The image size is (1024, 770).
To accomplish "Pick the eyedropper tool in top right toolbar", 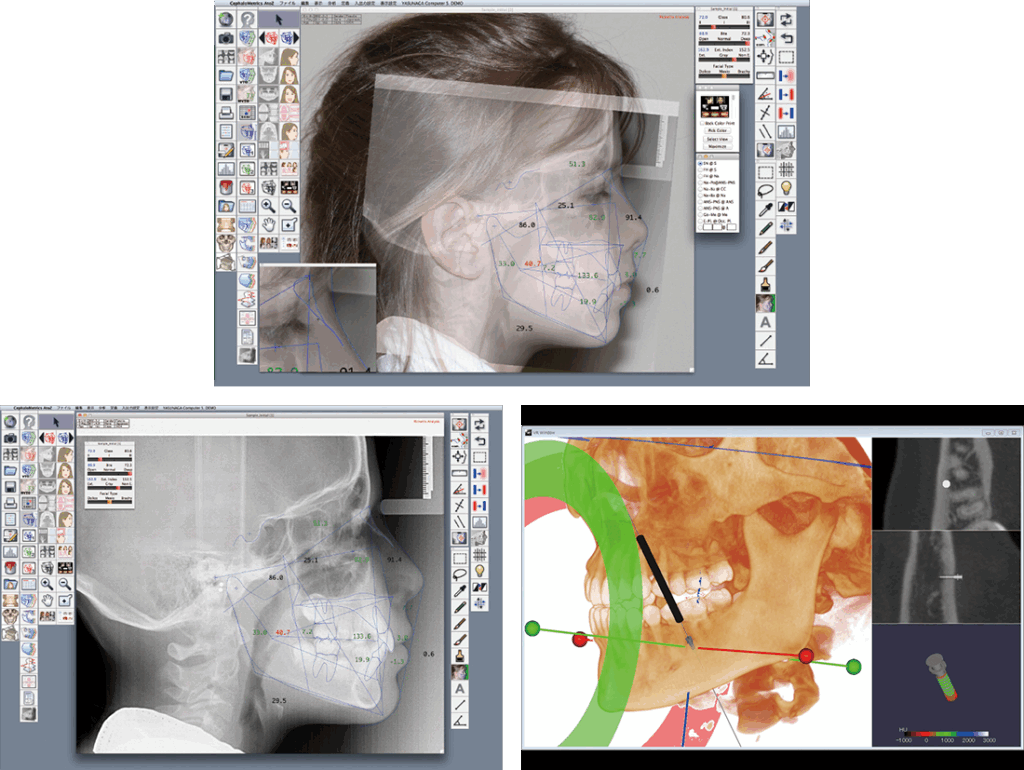I will click(x=765, y=207).
